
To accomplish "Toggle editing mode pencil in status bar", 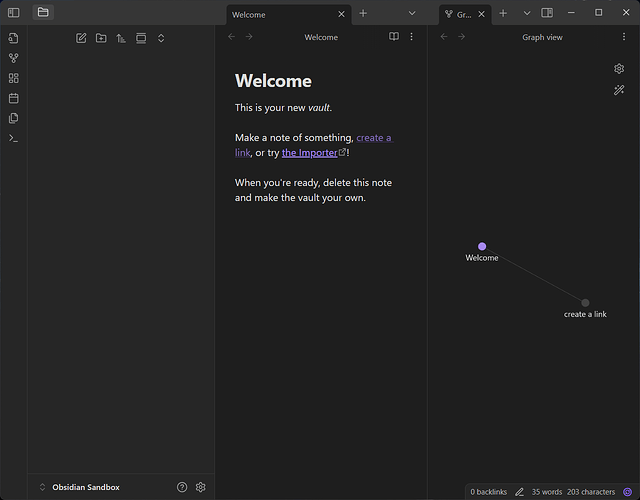I will tap(519, 492).
